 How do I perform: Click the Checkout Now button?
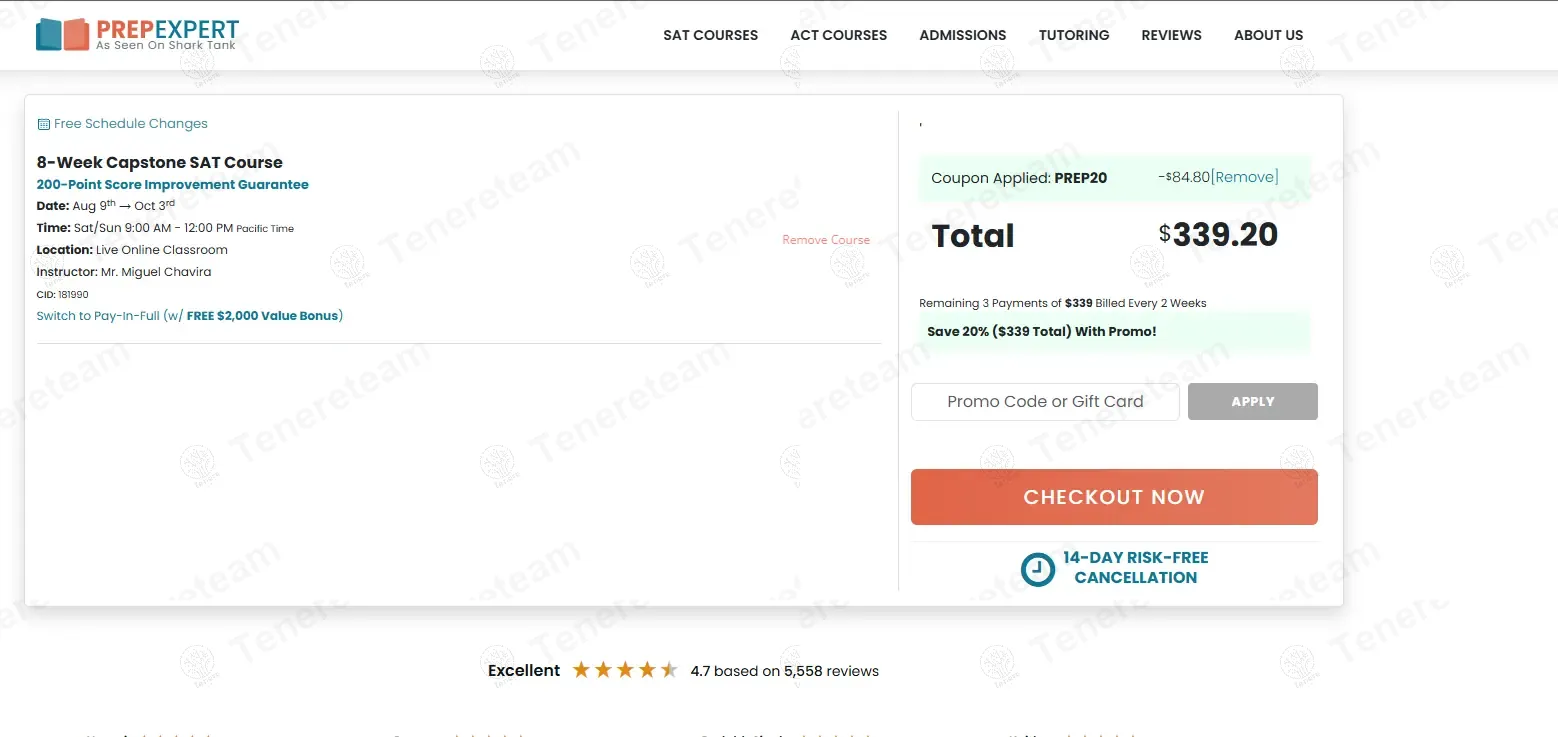[x=1113, y=497]
